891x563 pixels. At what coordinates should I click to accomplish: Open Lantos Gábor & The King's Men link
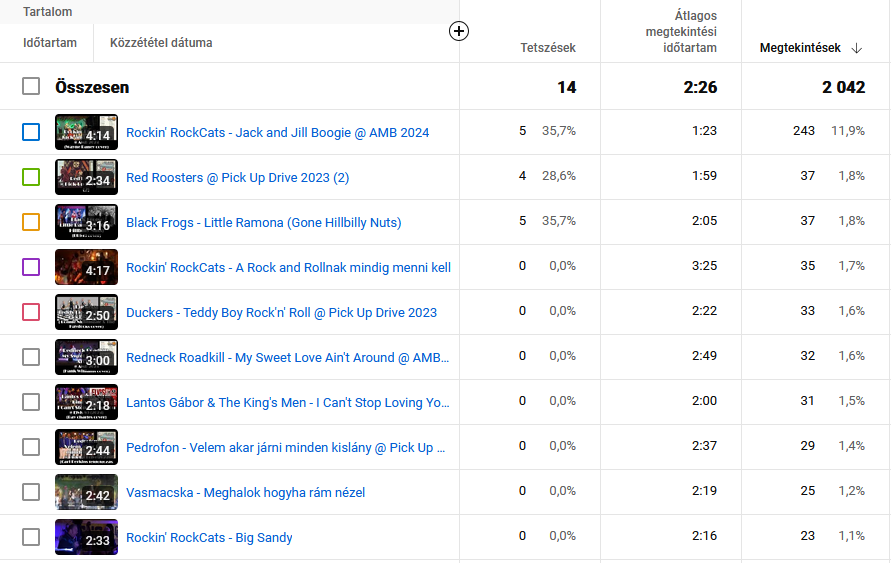[288, 403]
